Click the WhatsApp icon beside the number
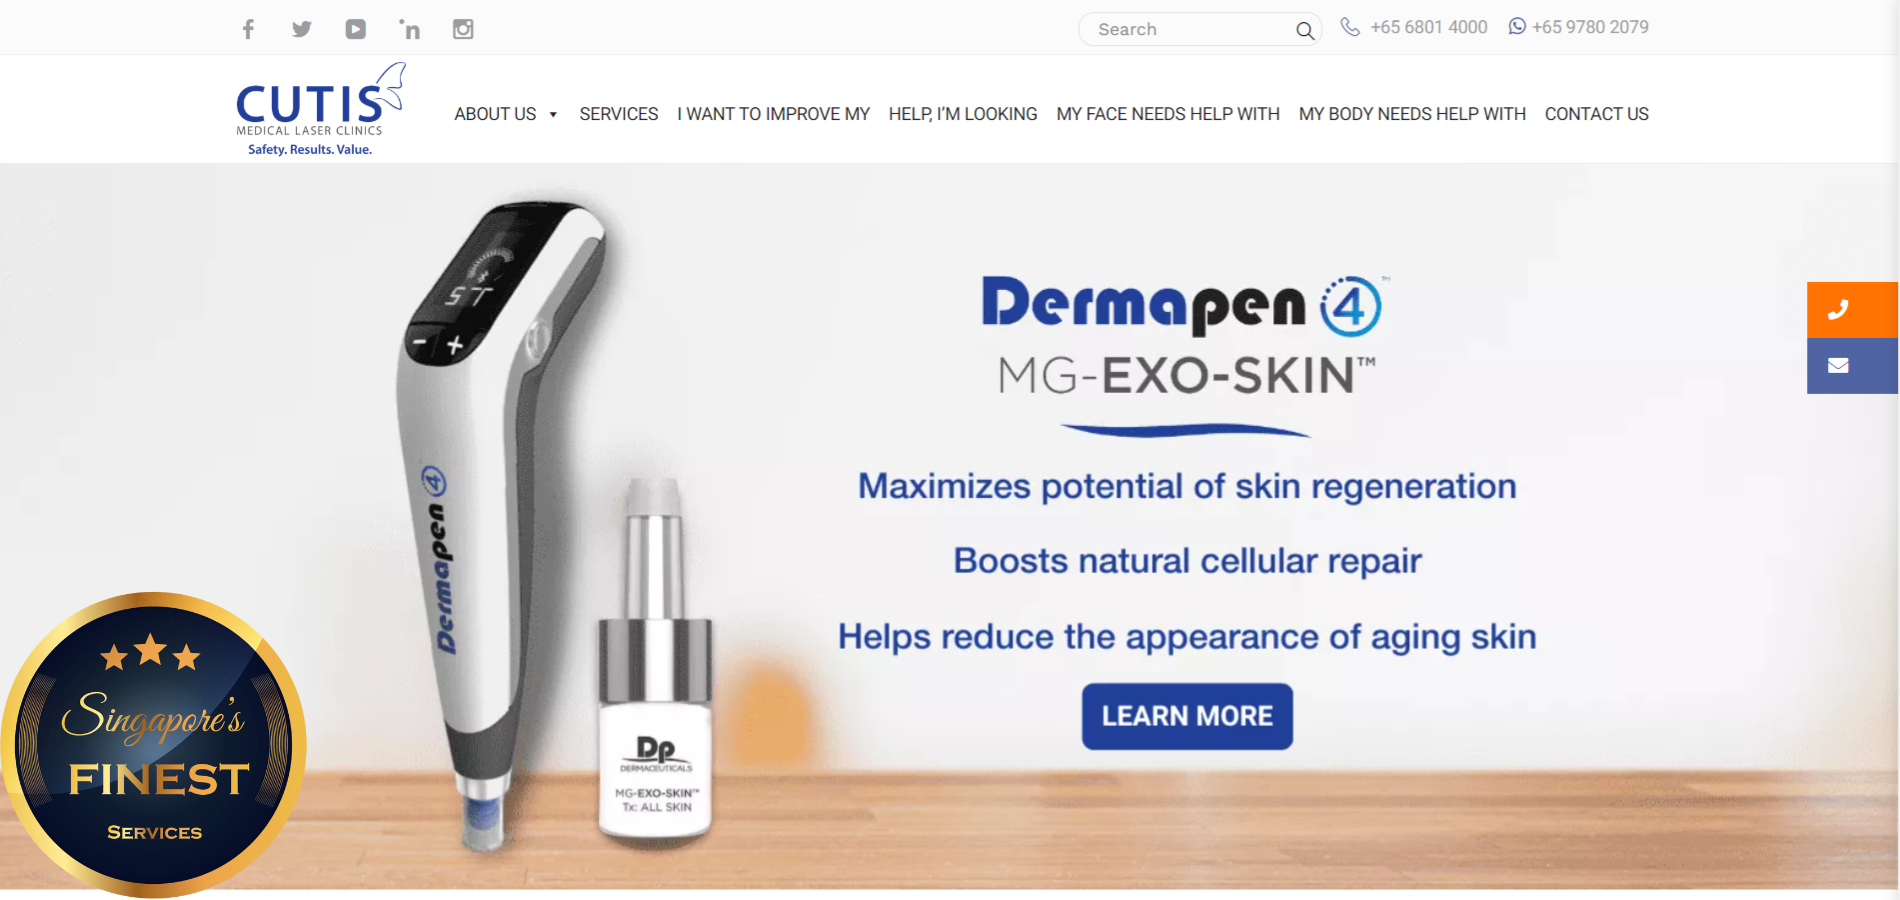 [1517, 27]
